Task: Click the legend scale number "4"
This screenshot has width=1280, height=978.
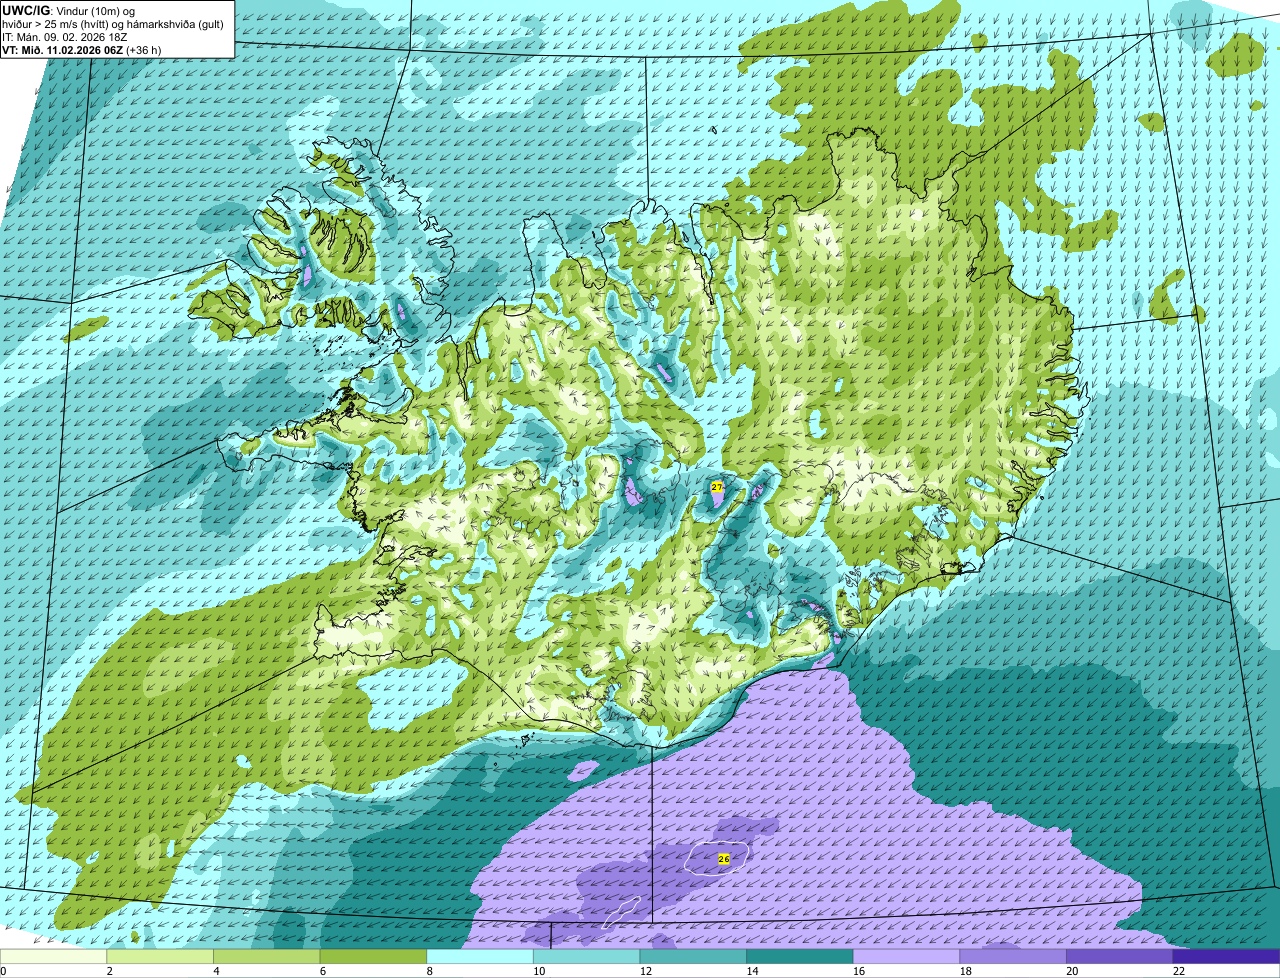Action: (x=216, y=971)
